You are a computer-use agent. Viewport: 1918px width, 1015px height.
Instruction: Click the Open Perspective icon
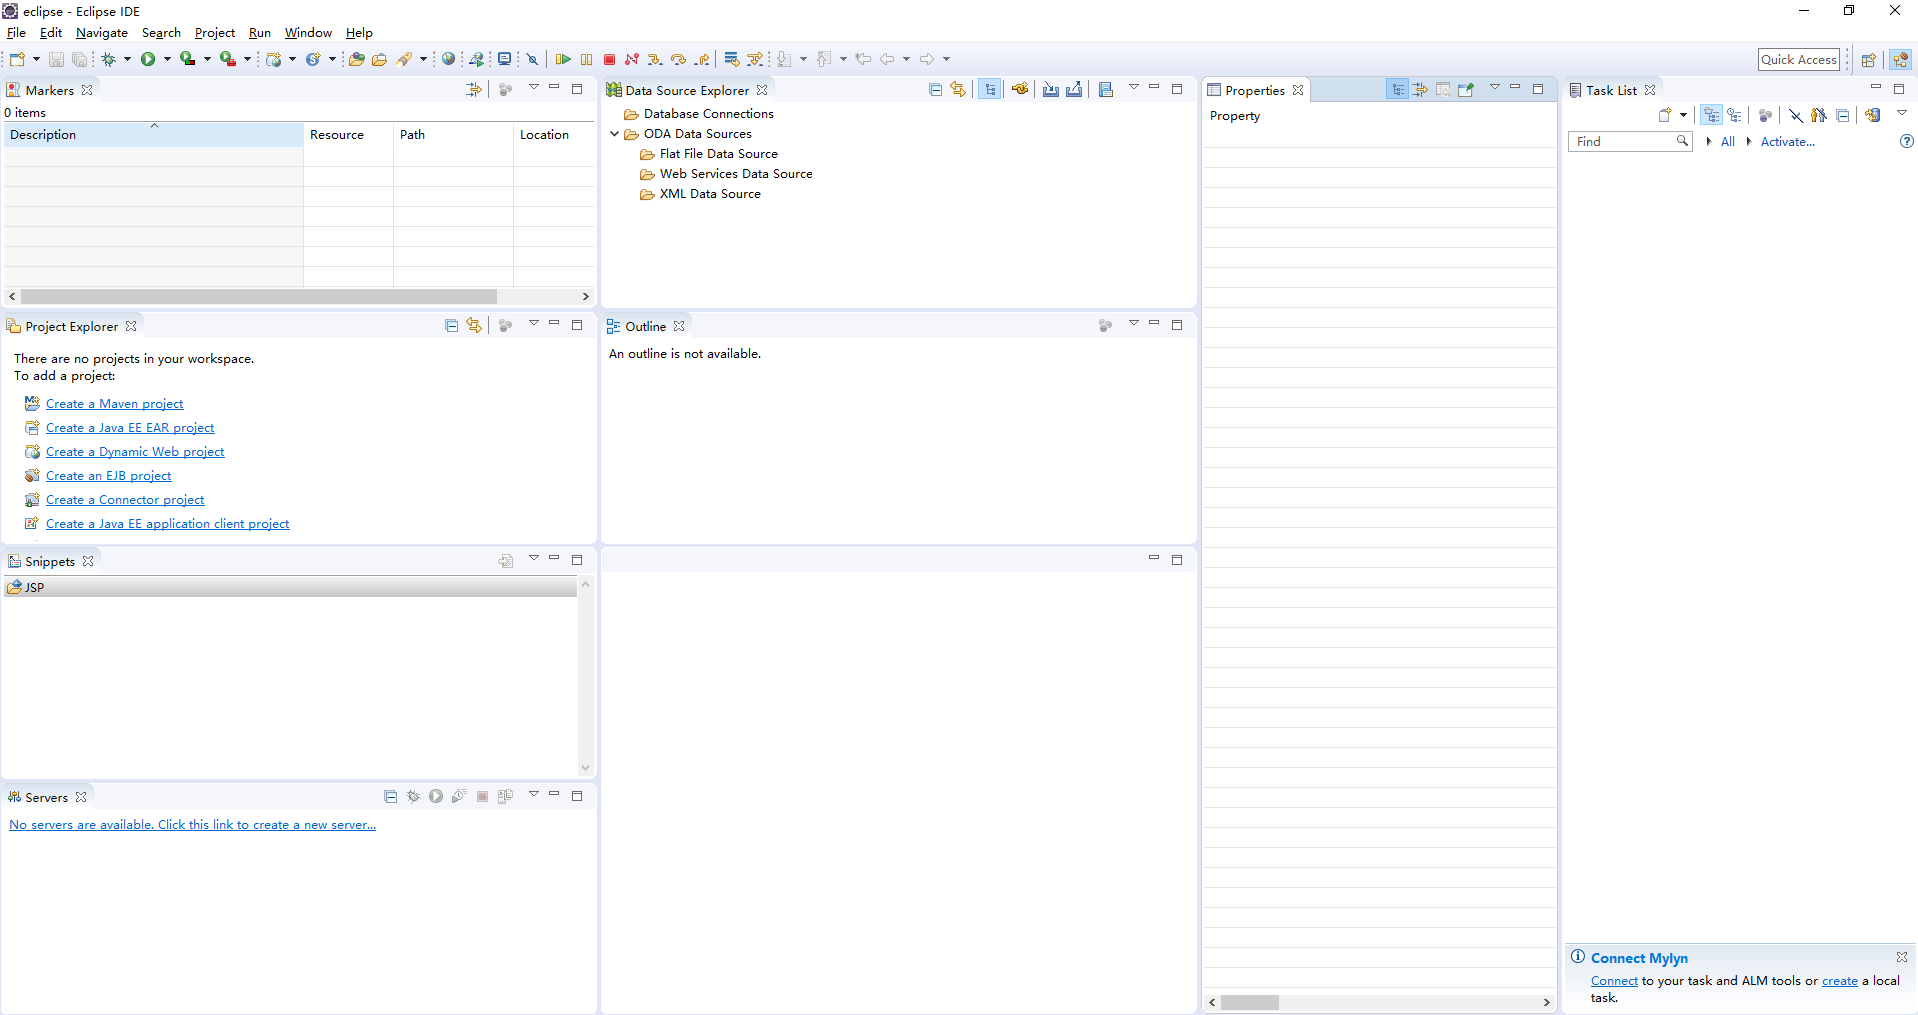click(1868, 60)
